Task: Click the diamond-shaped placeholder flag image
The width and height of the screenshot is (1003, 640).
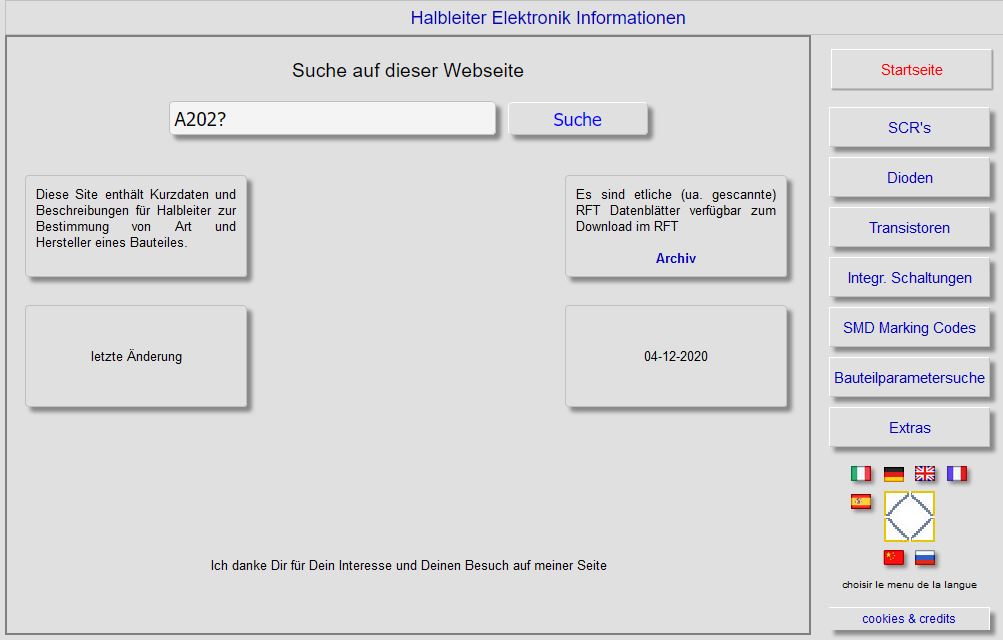Action: (x=909, y=516)
